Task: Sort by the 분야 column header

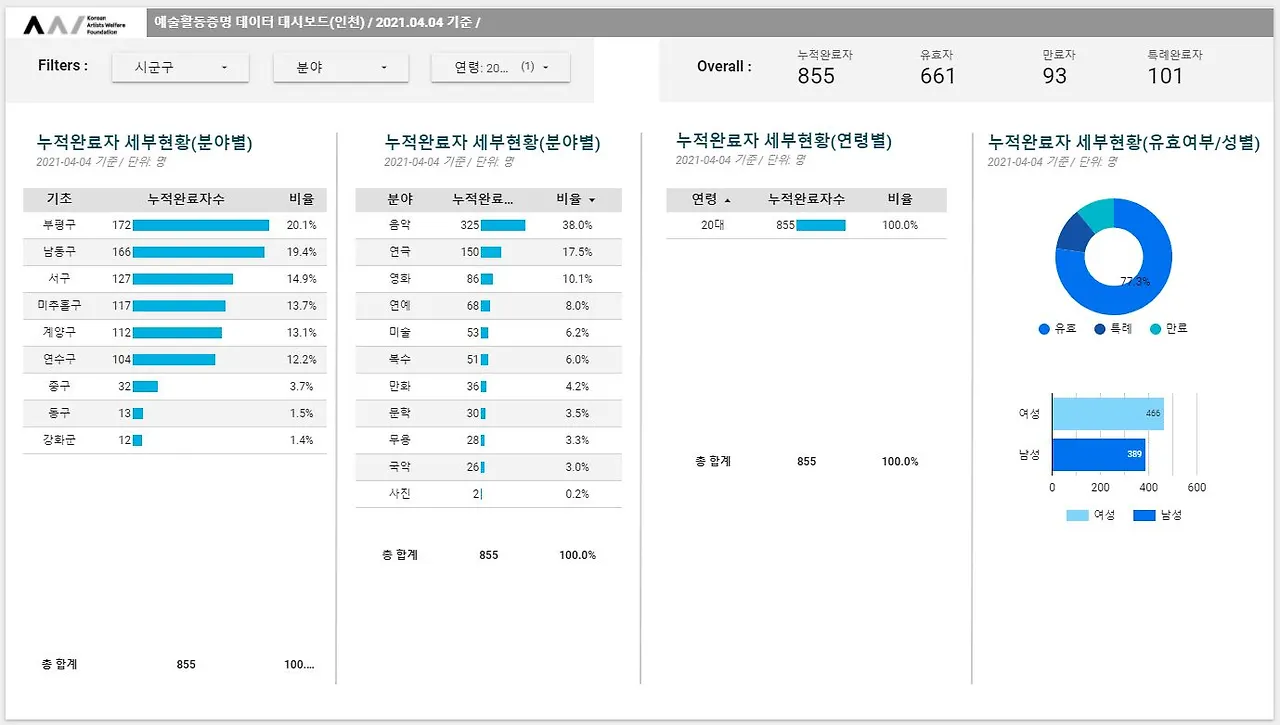Action: pos(400,199)
